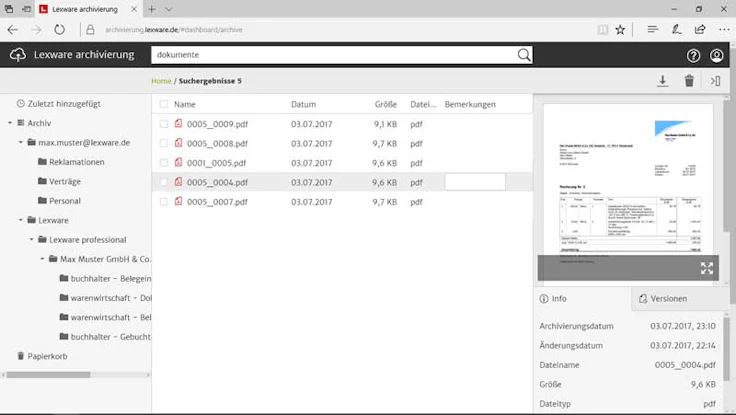Image resolution: width=736 pixels, height=415 pixels.
Task: Collapse the Lexware folder node
Action: [x=20, y=220]
